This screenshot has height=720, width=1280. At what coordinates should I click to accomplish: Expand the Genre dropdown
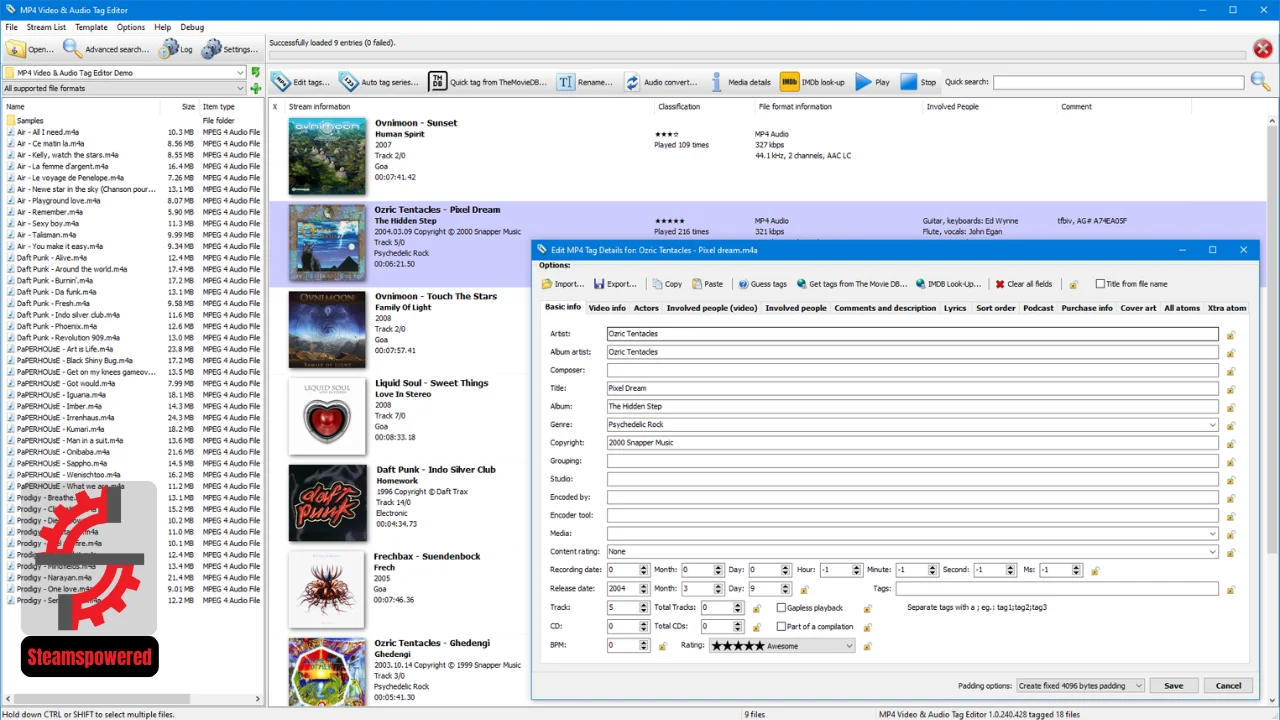click(x=1213, y=425)
